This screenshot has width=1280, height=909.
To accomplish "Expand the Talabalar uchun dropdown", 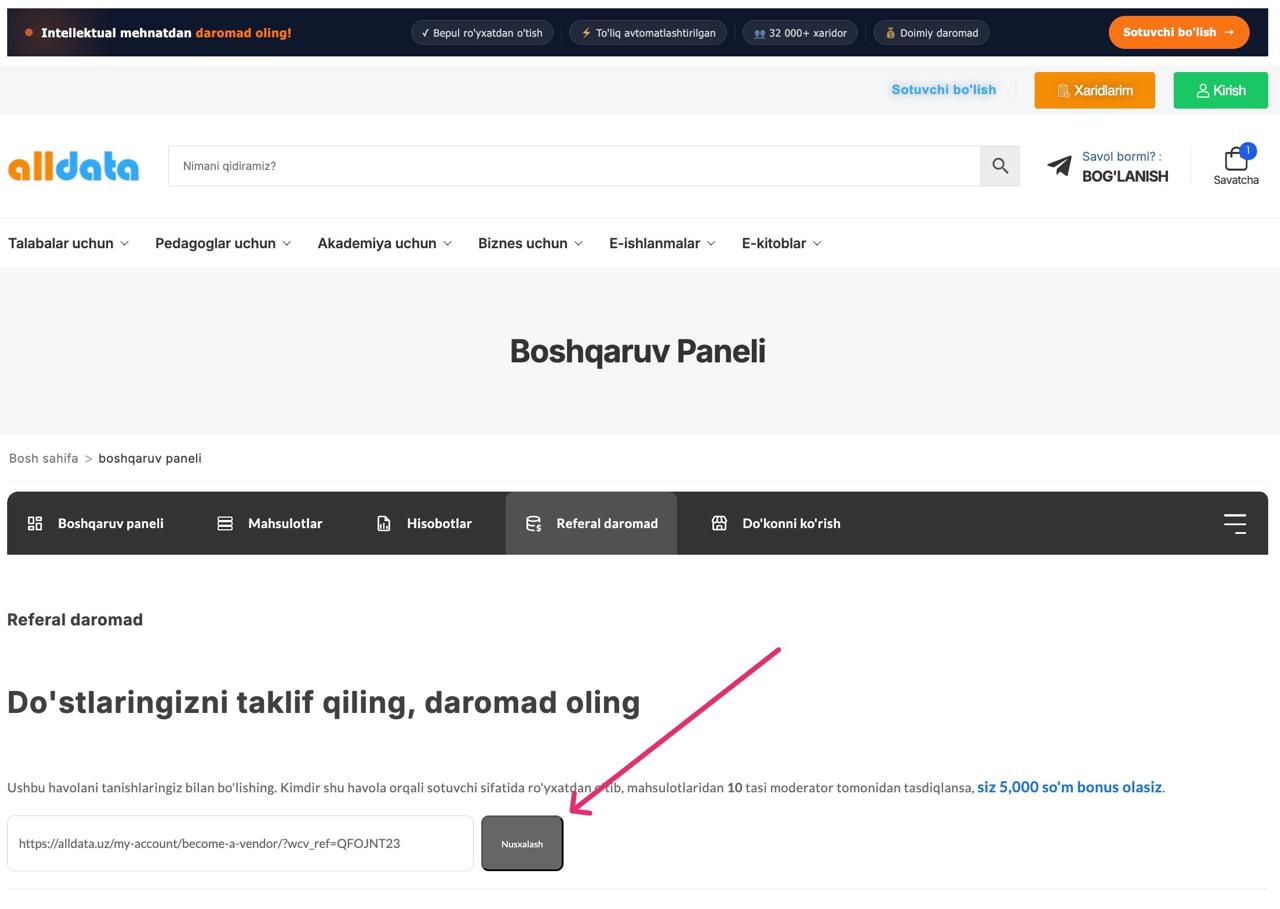I will pyautogui.click(x=68, y=243).
